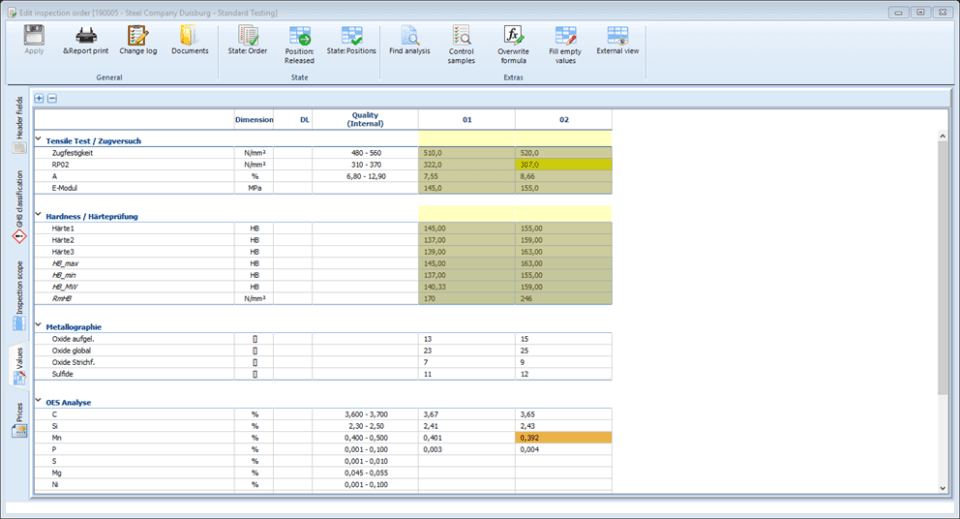The height and width of the screenshot is (519, 960).
Task: Switch to Inspection scope side tab
Action: click(x=19, y=296)
